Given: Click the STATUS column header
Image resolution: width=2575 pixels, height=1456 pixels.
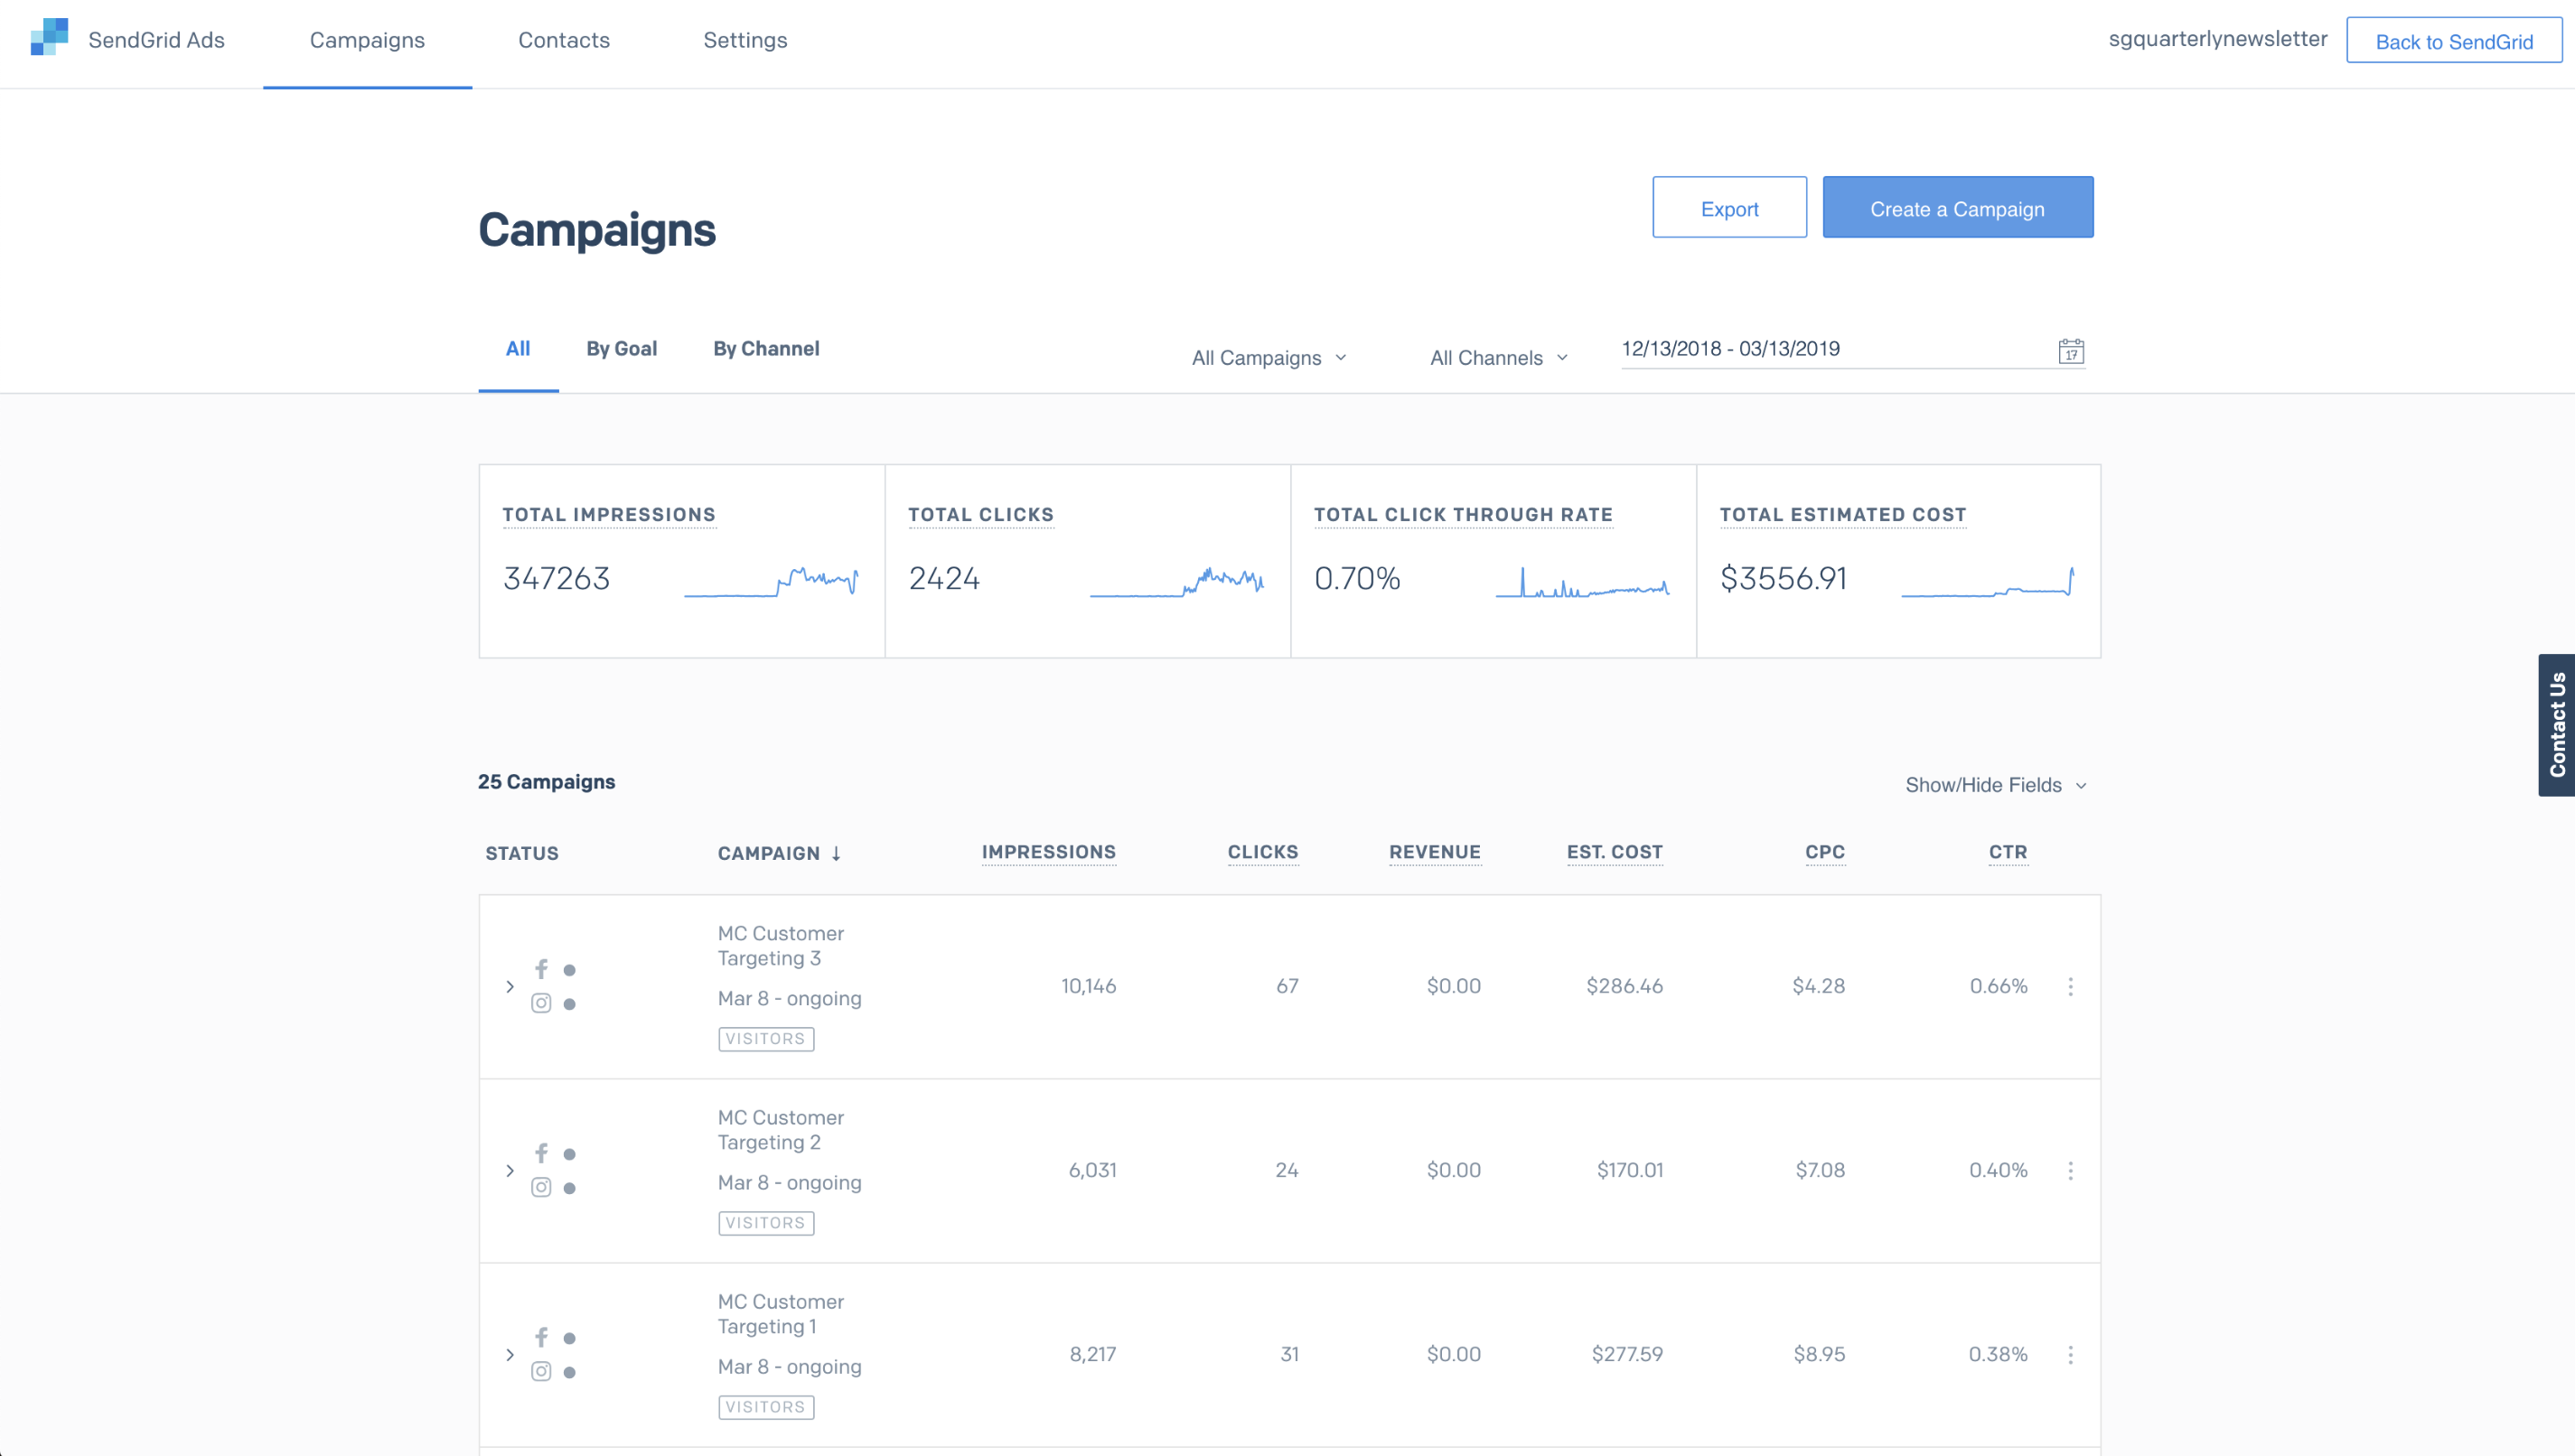Looking at the screenshot, I should pyautogui.click(x=522, y=853).
